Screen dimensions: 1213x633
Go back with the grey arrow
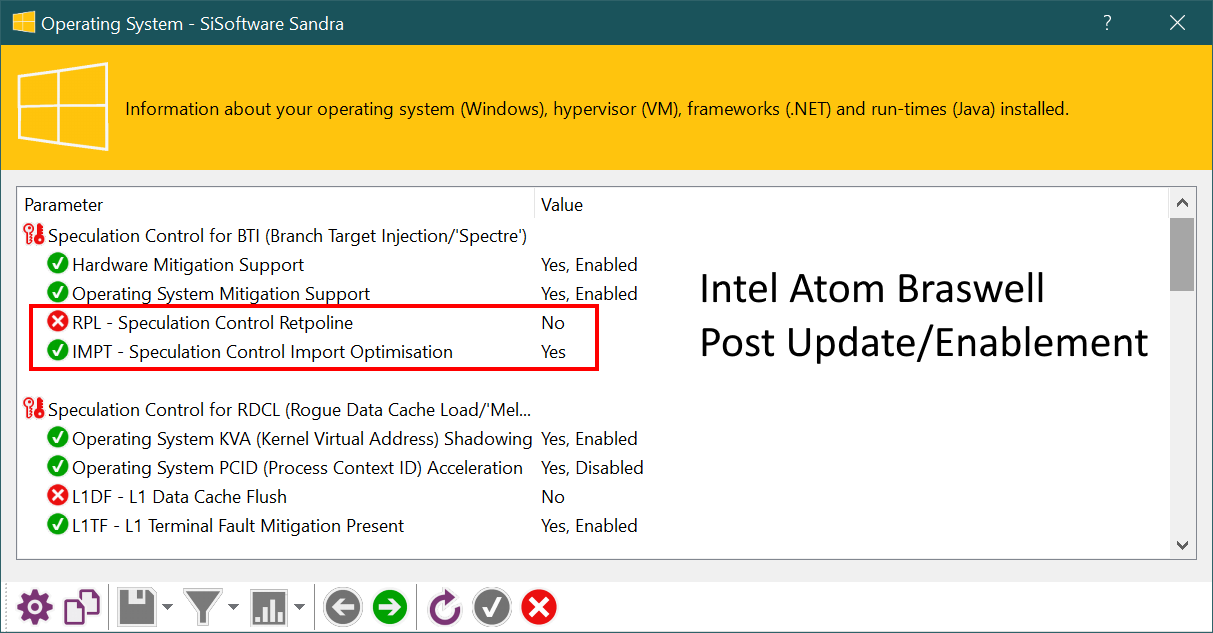pyautogui.click(x=342, y=607)
